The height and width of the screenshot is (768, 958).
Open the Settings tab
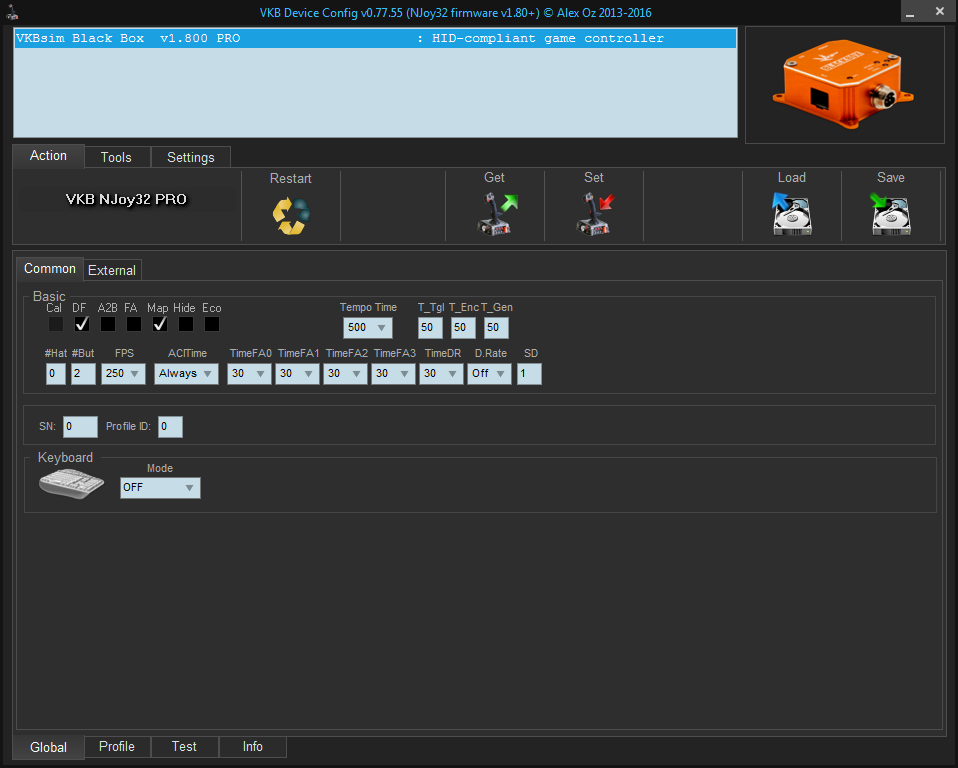(191, 157)
